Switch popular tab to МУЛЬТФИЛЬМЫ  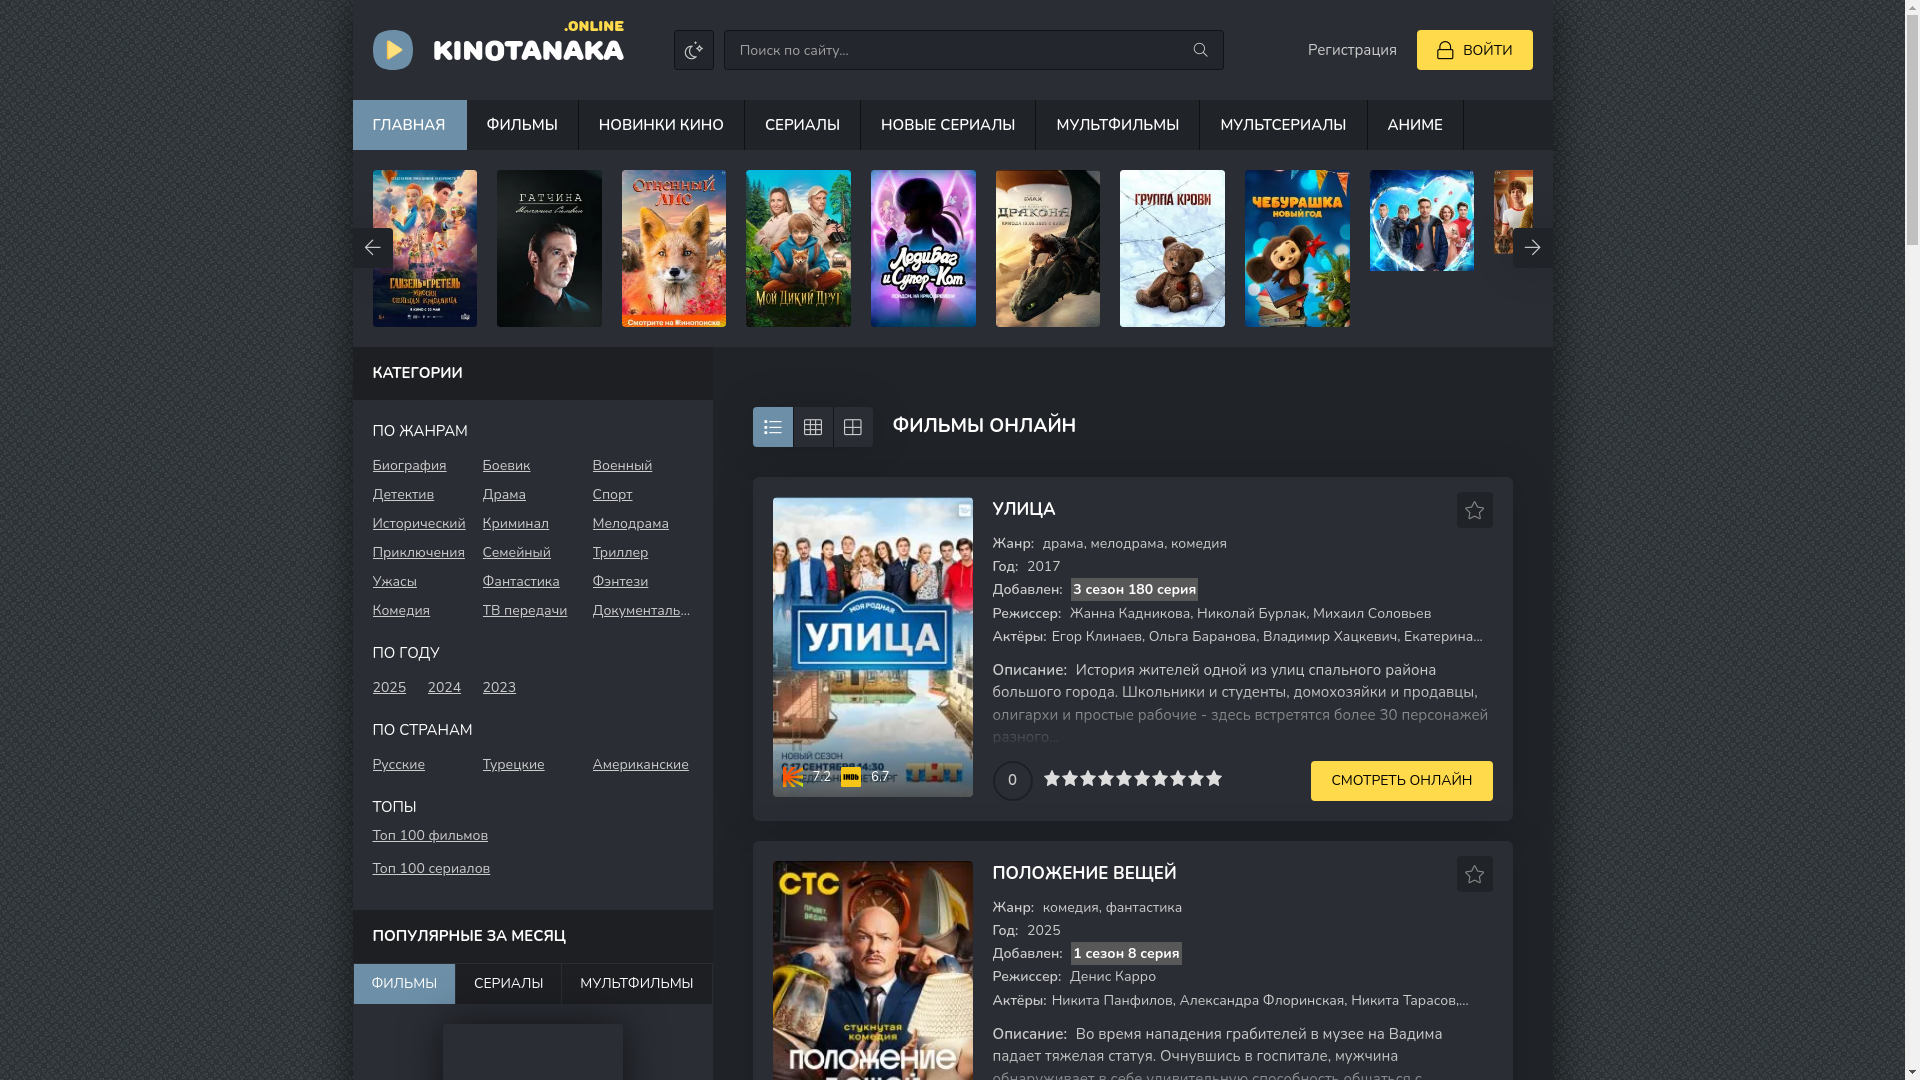point(636,984)
